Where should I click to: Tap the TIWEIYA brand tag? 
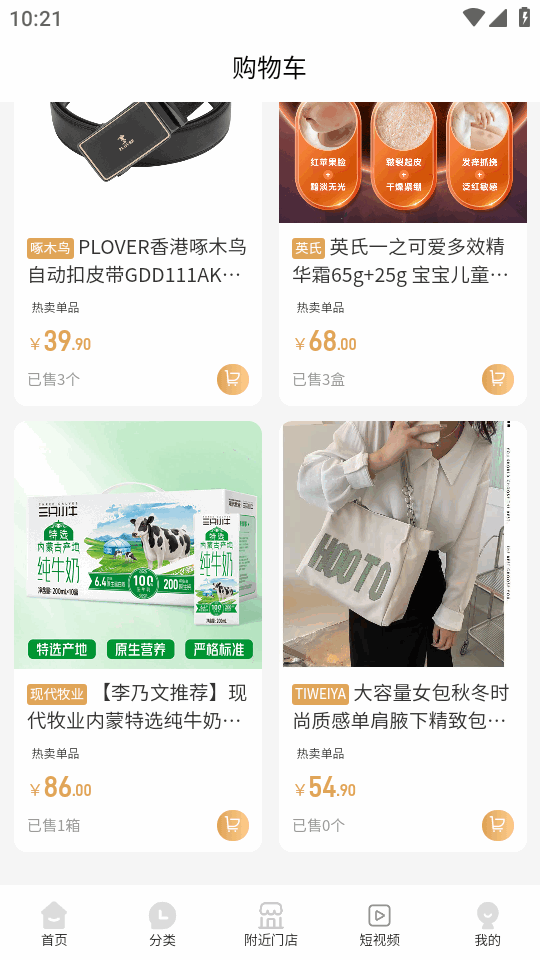pyautogui.click(x=320, y=694)
